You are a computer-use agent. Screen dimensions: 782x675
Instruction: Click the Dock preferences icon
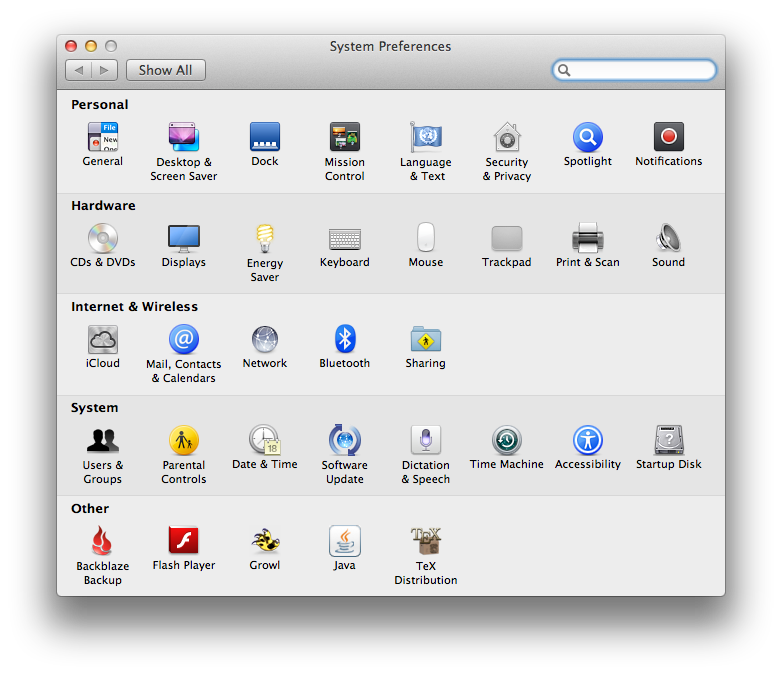(x=264, y=137)
